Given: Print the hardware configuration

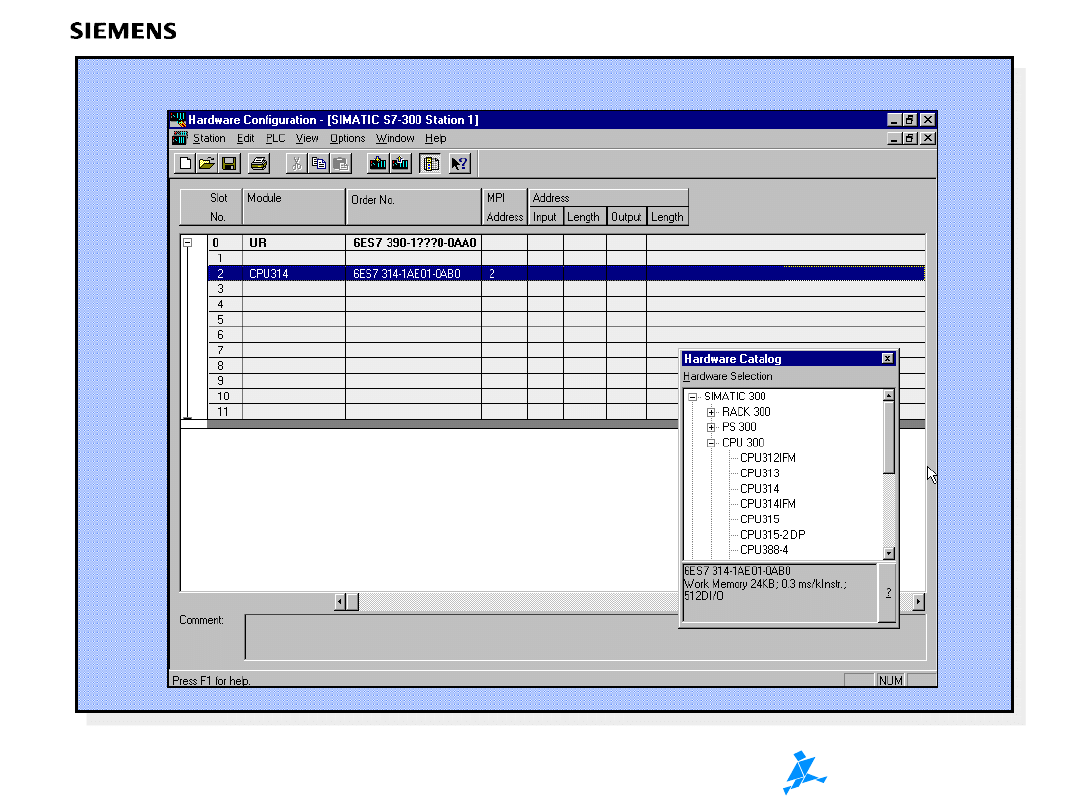Looking at the screenshot, I should 259,163.
